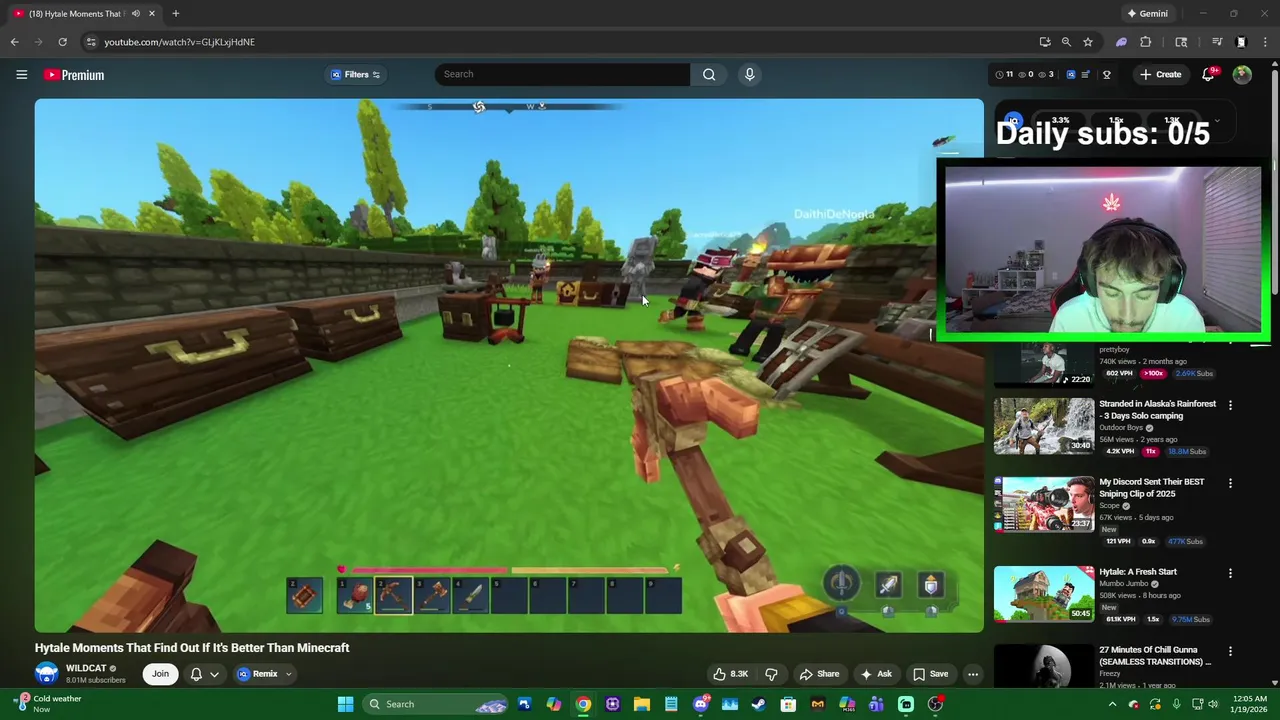The width and height of the screenshot is (1280, 720).
Task: Go back with the browser back arrow
Action: pos(14,42)
